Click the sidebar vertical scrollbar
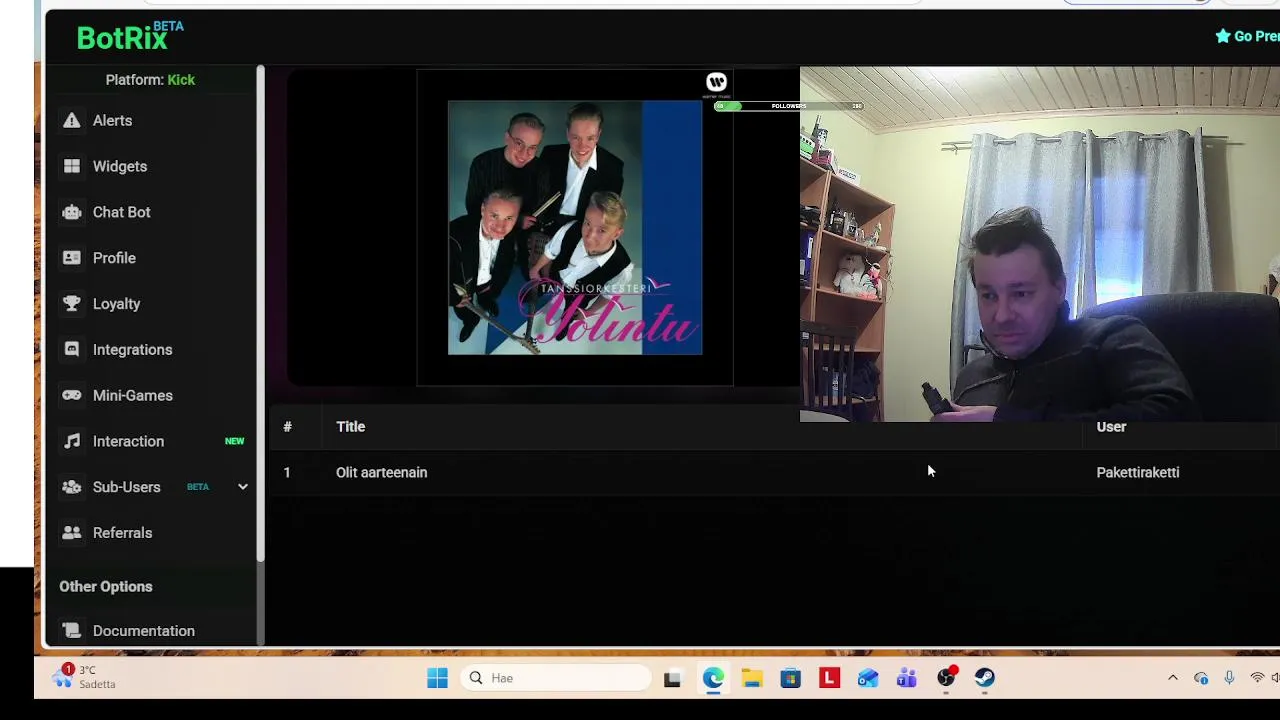1280x720 pixels. click(260, 313)
